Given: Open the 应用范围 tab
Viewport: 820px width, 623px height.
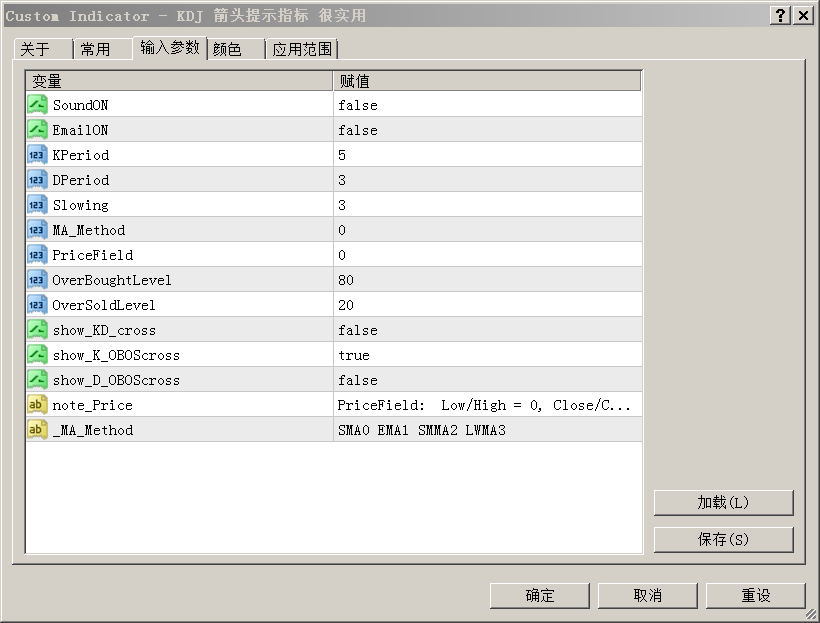Looking at the screenshot, I should click(302, 49).
